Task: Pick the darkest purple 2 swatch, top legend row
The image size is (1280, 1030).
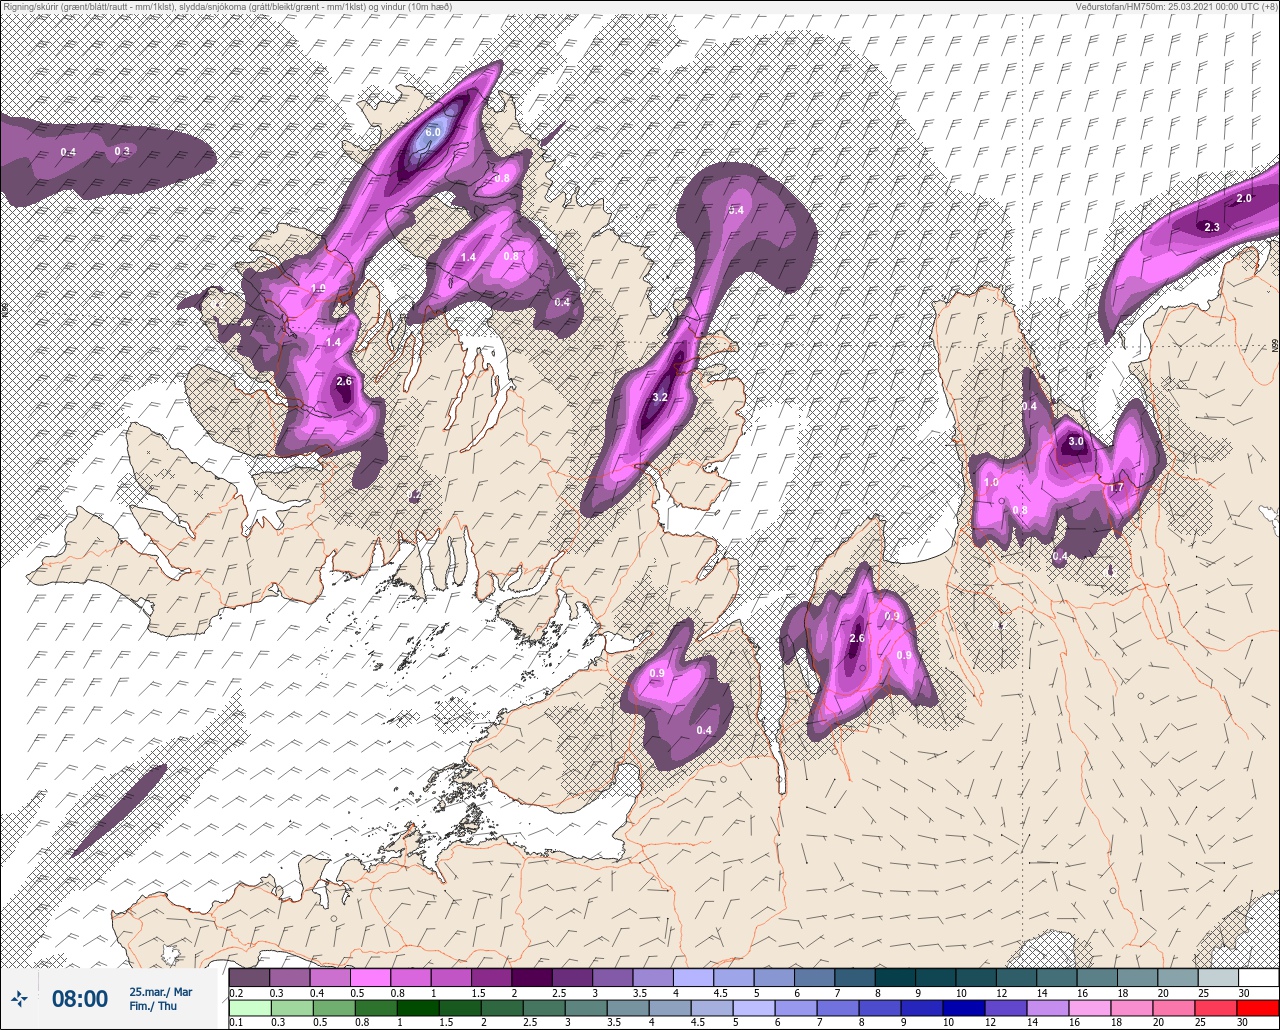Action: coord(531,976)
